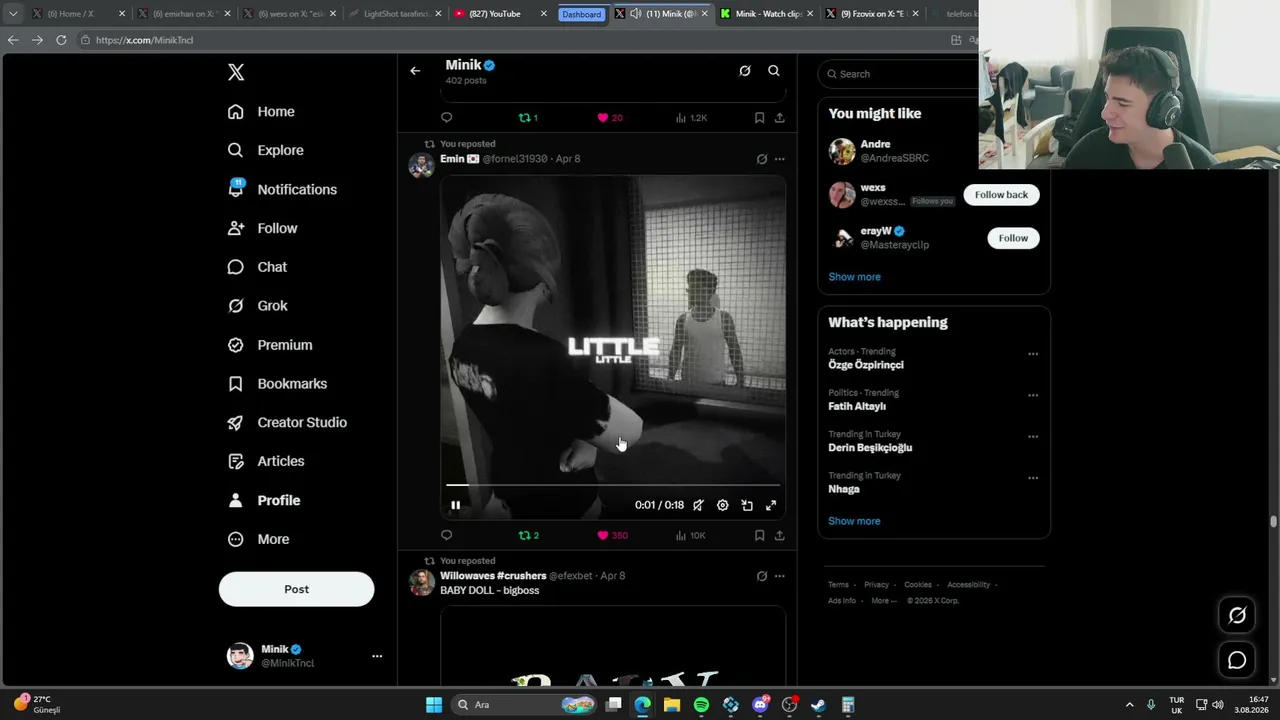Share Emin's post
Viewport: 1280px width, 720px height.
point(780,535)
